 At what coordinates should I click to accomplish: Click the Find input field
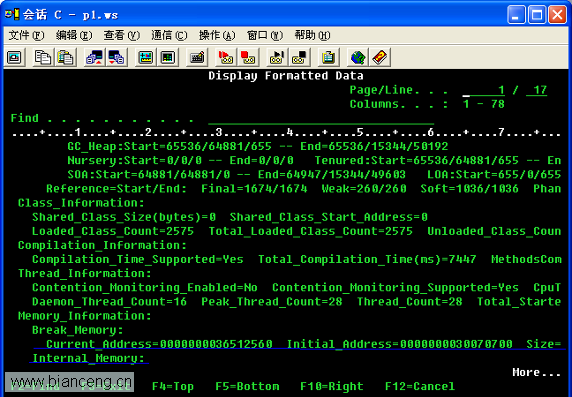coord(321,119)
